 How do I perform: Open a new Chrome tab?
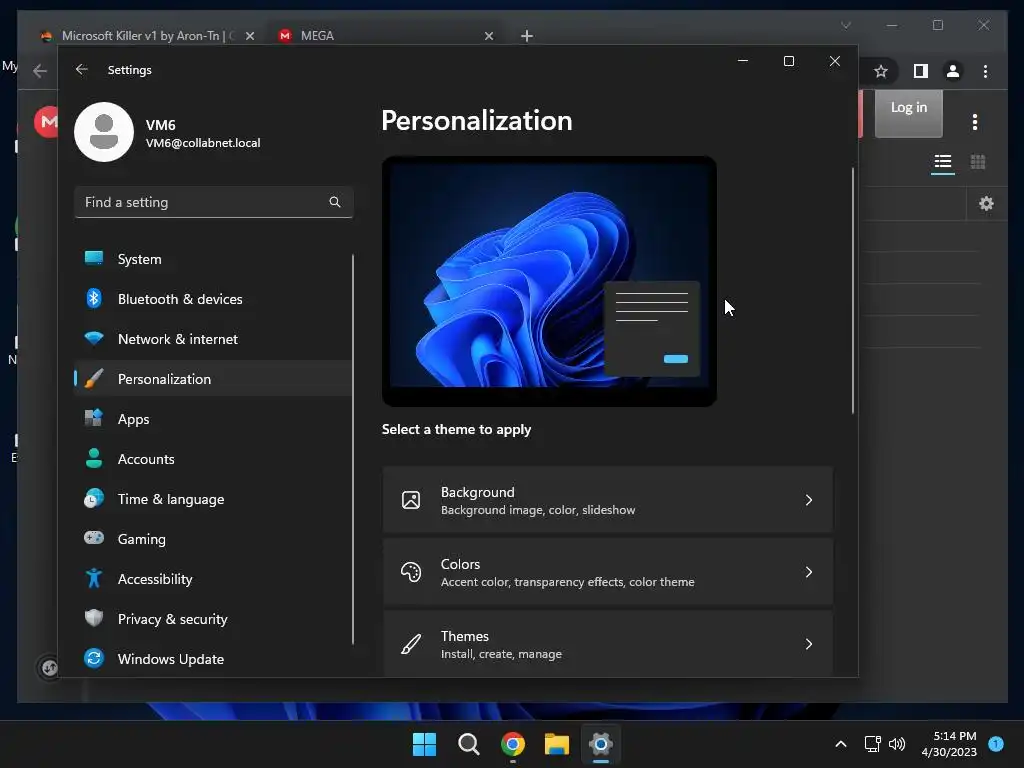pos(526,36)
